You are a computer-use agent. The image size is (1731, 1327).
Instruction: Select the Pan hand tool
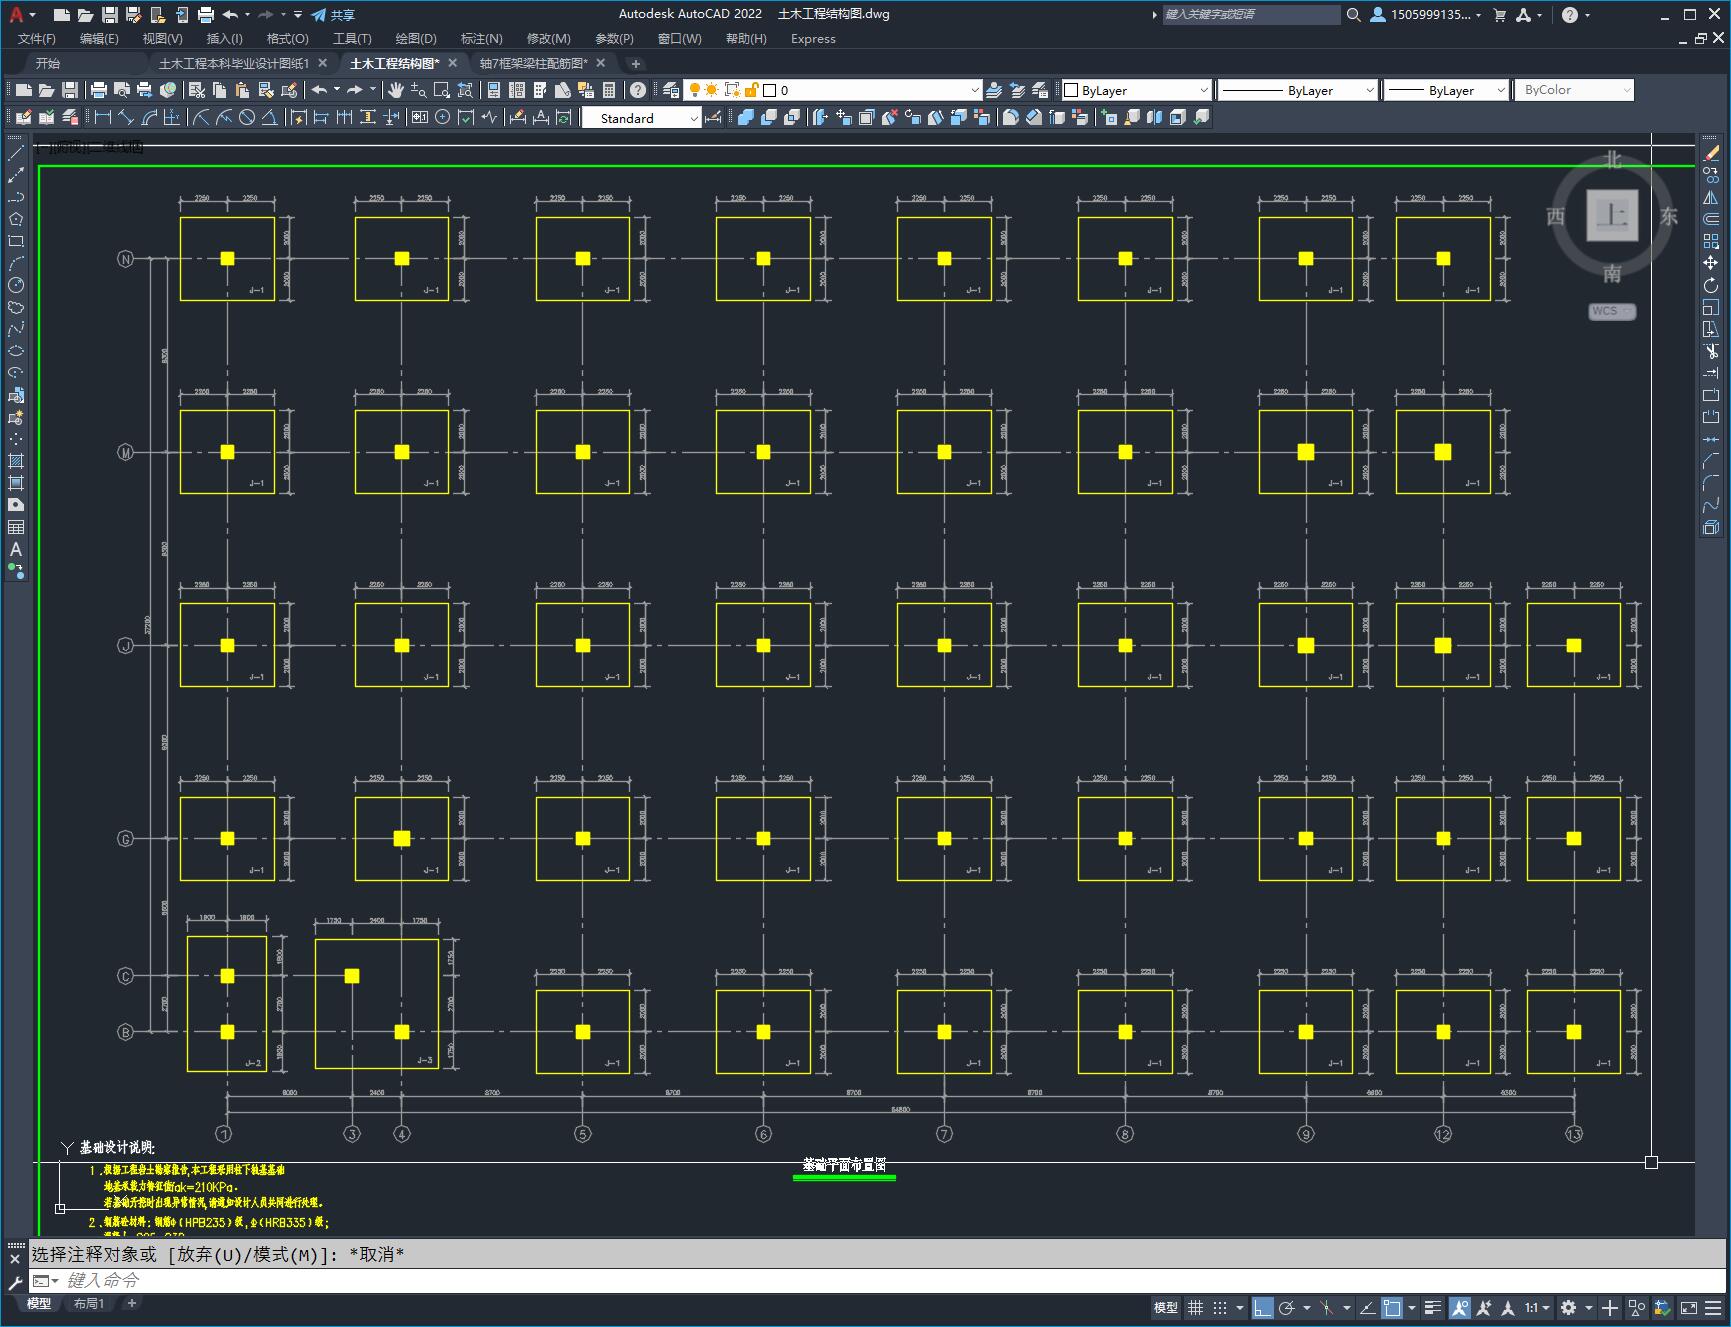(x=396, y=90)
